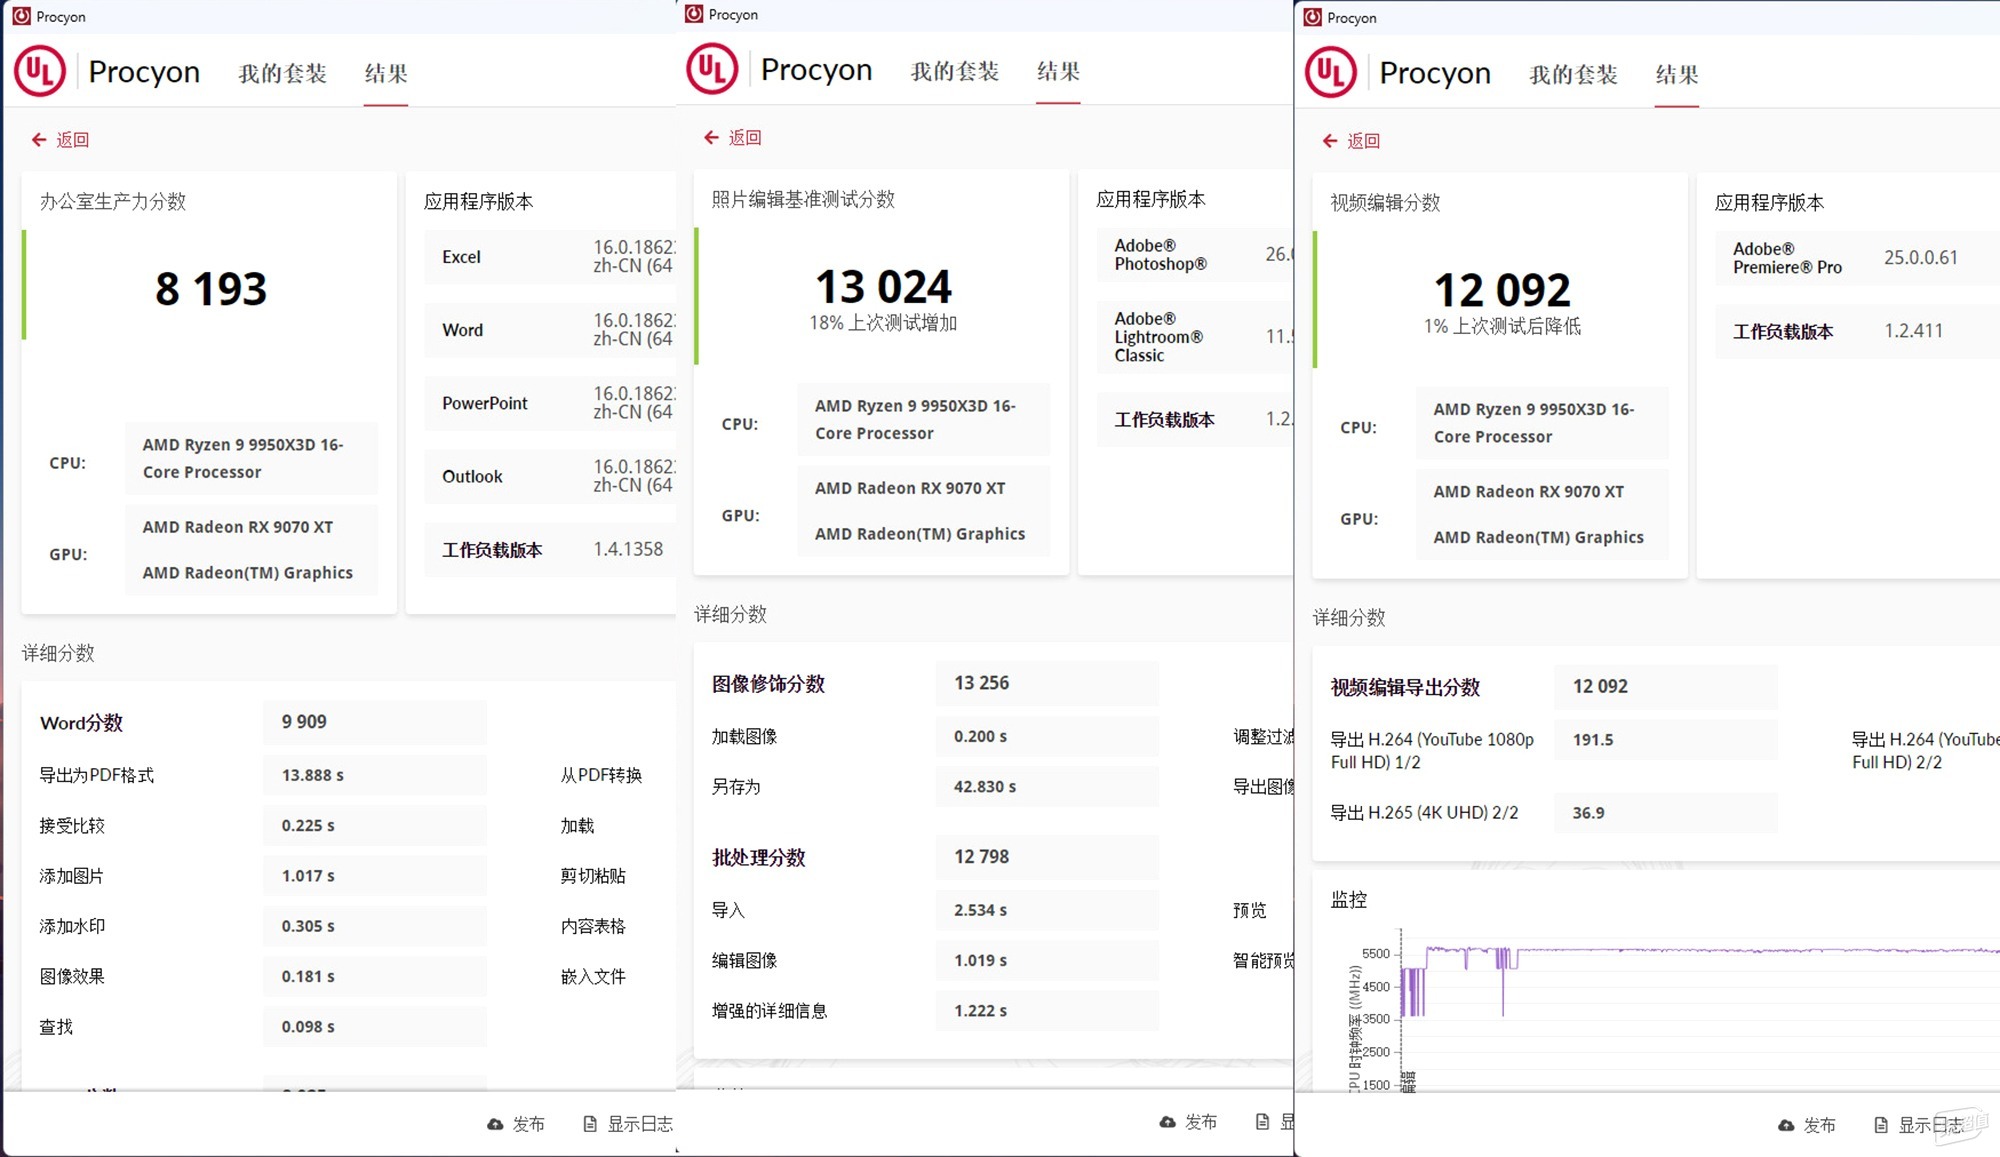Image resolution: width=2000 pixels, height=1157 pixels.
Task: Click the Adobe Photoshop version row
Action: (1195, 254)
